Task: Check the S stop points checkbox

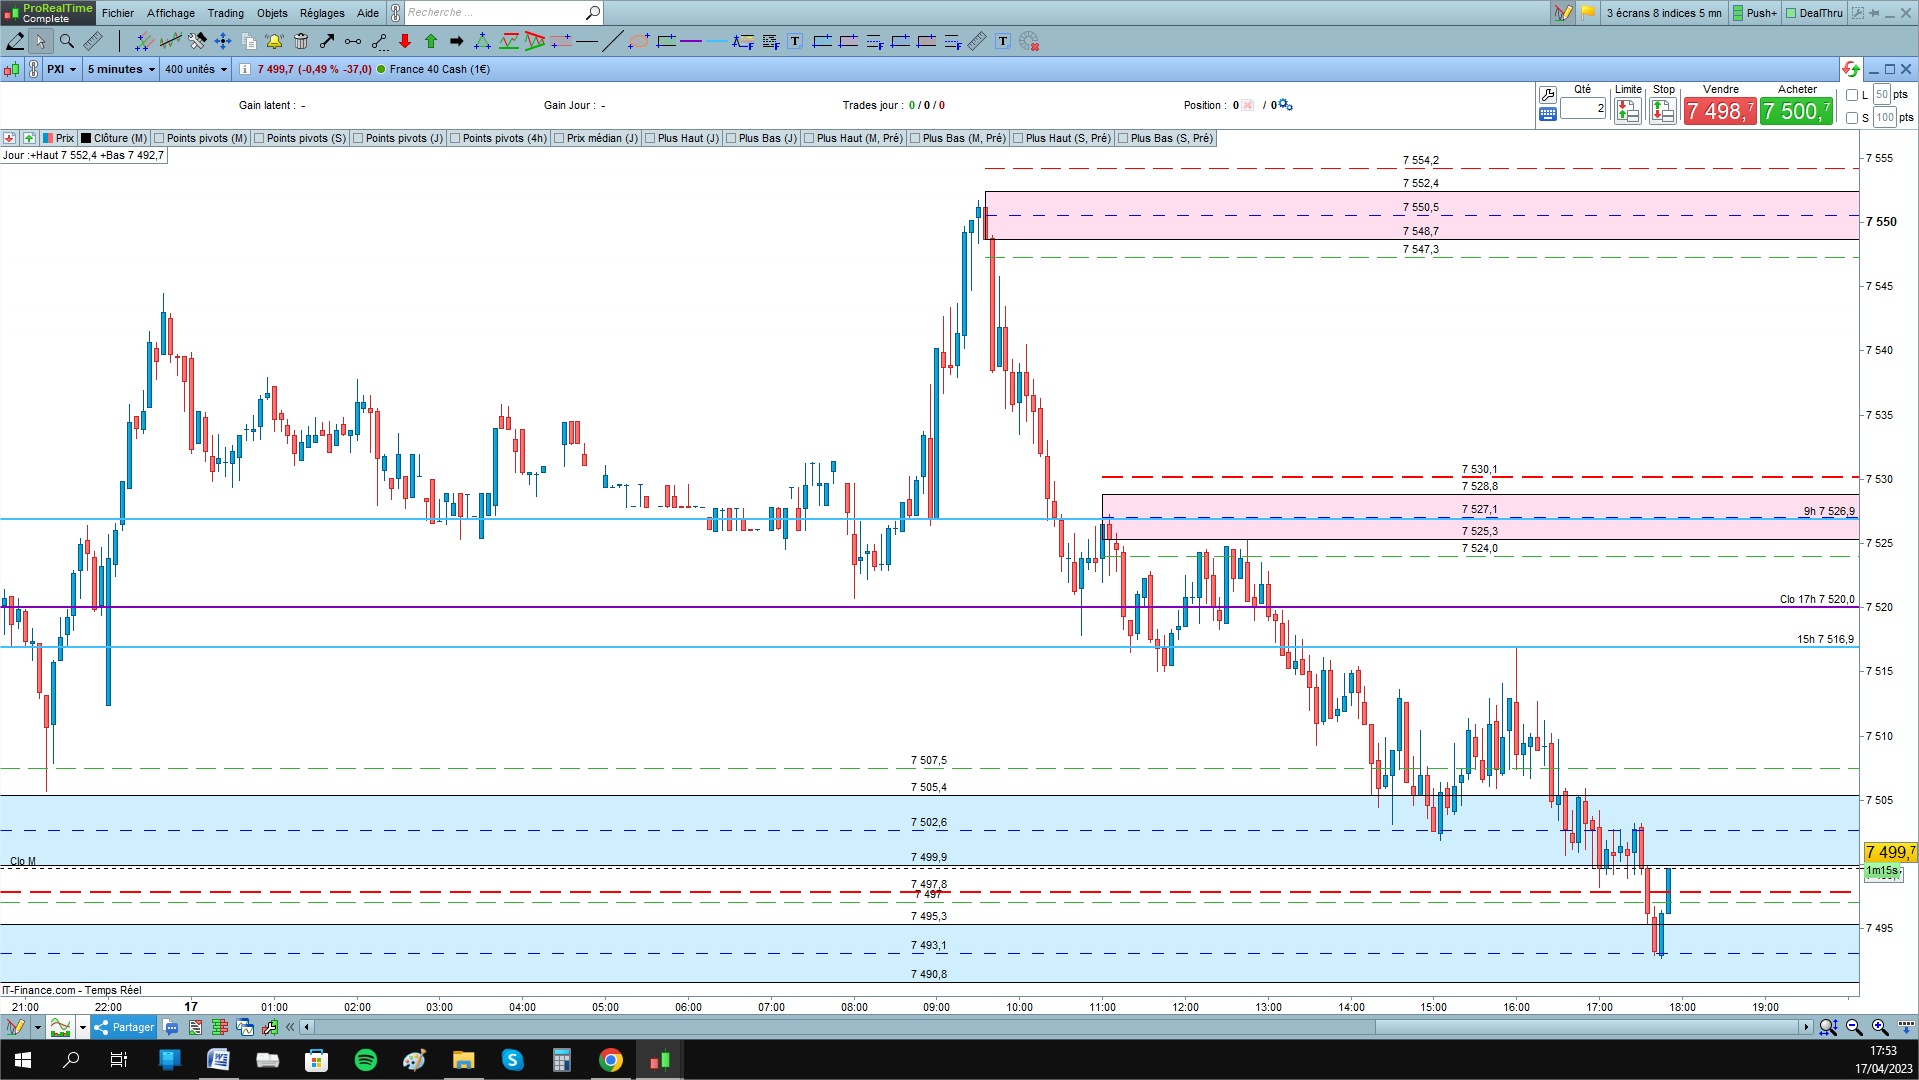Action: coord(1852,118)
